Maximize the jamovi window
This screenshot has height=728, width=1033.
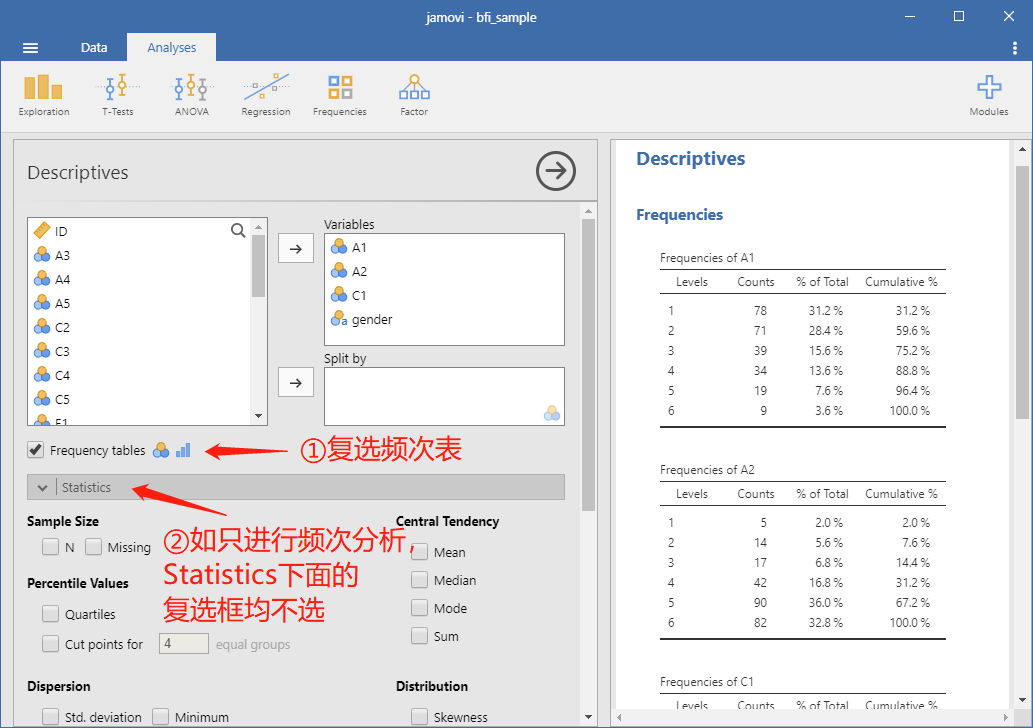[x=959, y=16]
